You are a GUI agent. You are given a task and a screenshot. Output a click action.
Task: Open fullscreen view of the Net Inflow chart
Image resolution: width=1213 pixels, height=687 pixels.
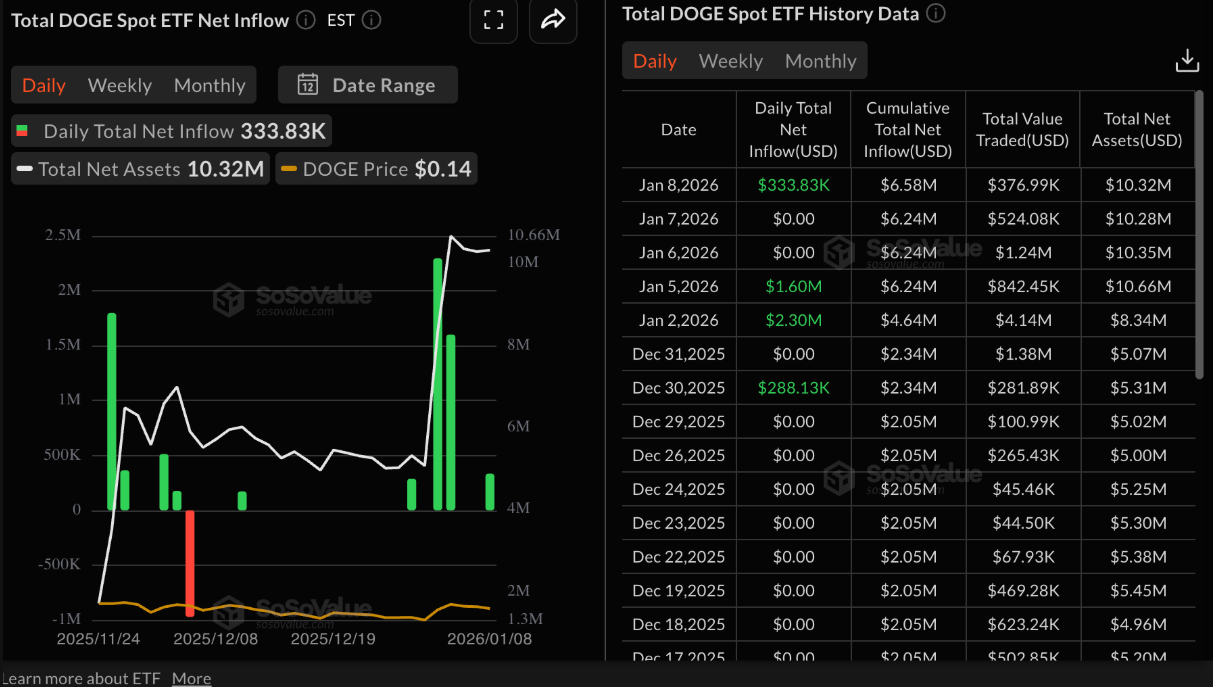[x=493, y=20]
